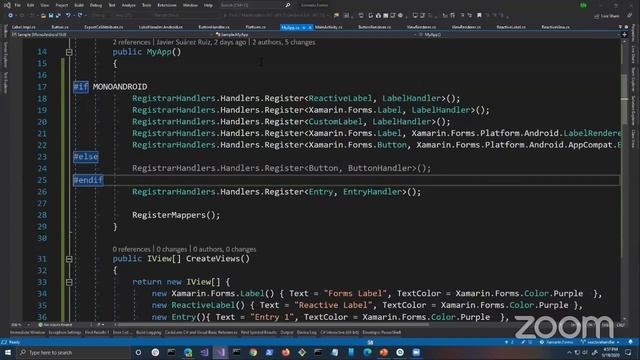The width and height of the screenshot is (640, 360).
Task: Open the git branch selector in status bar
Action: pyautogui.click(x=600, y=342)
